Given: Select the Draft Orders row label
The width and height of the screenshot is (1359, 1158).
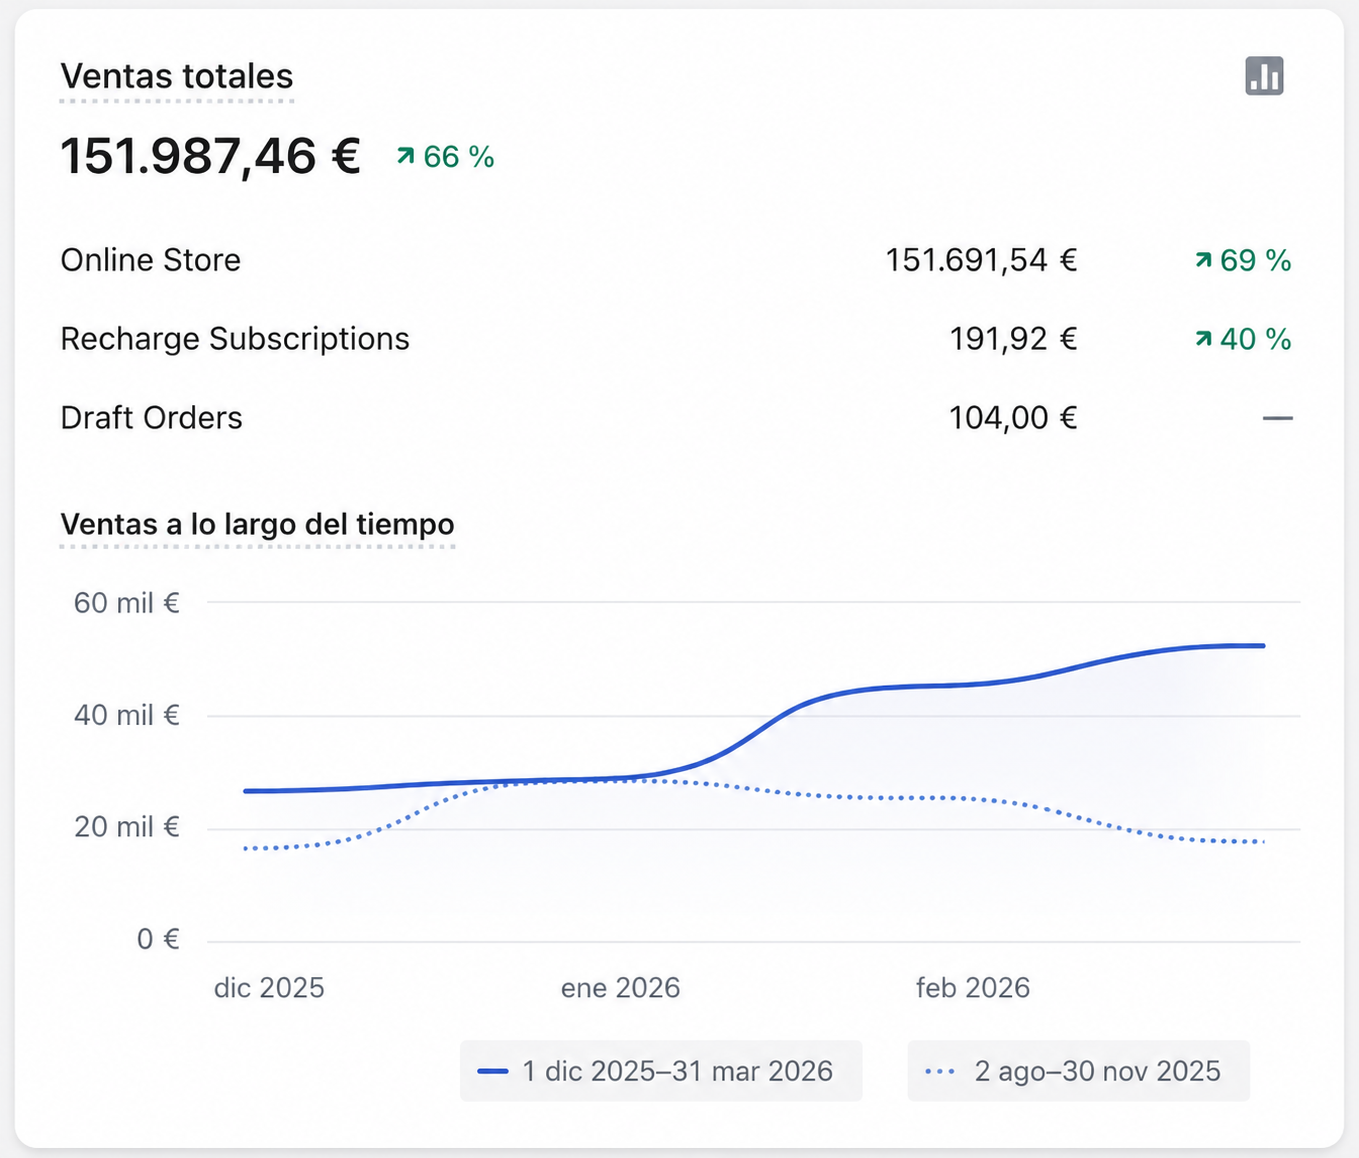Looking at the screenshot, I should point(151,418).
